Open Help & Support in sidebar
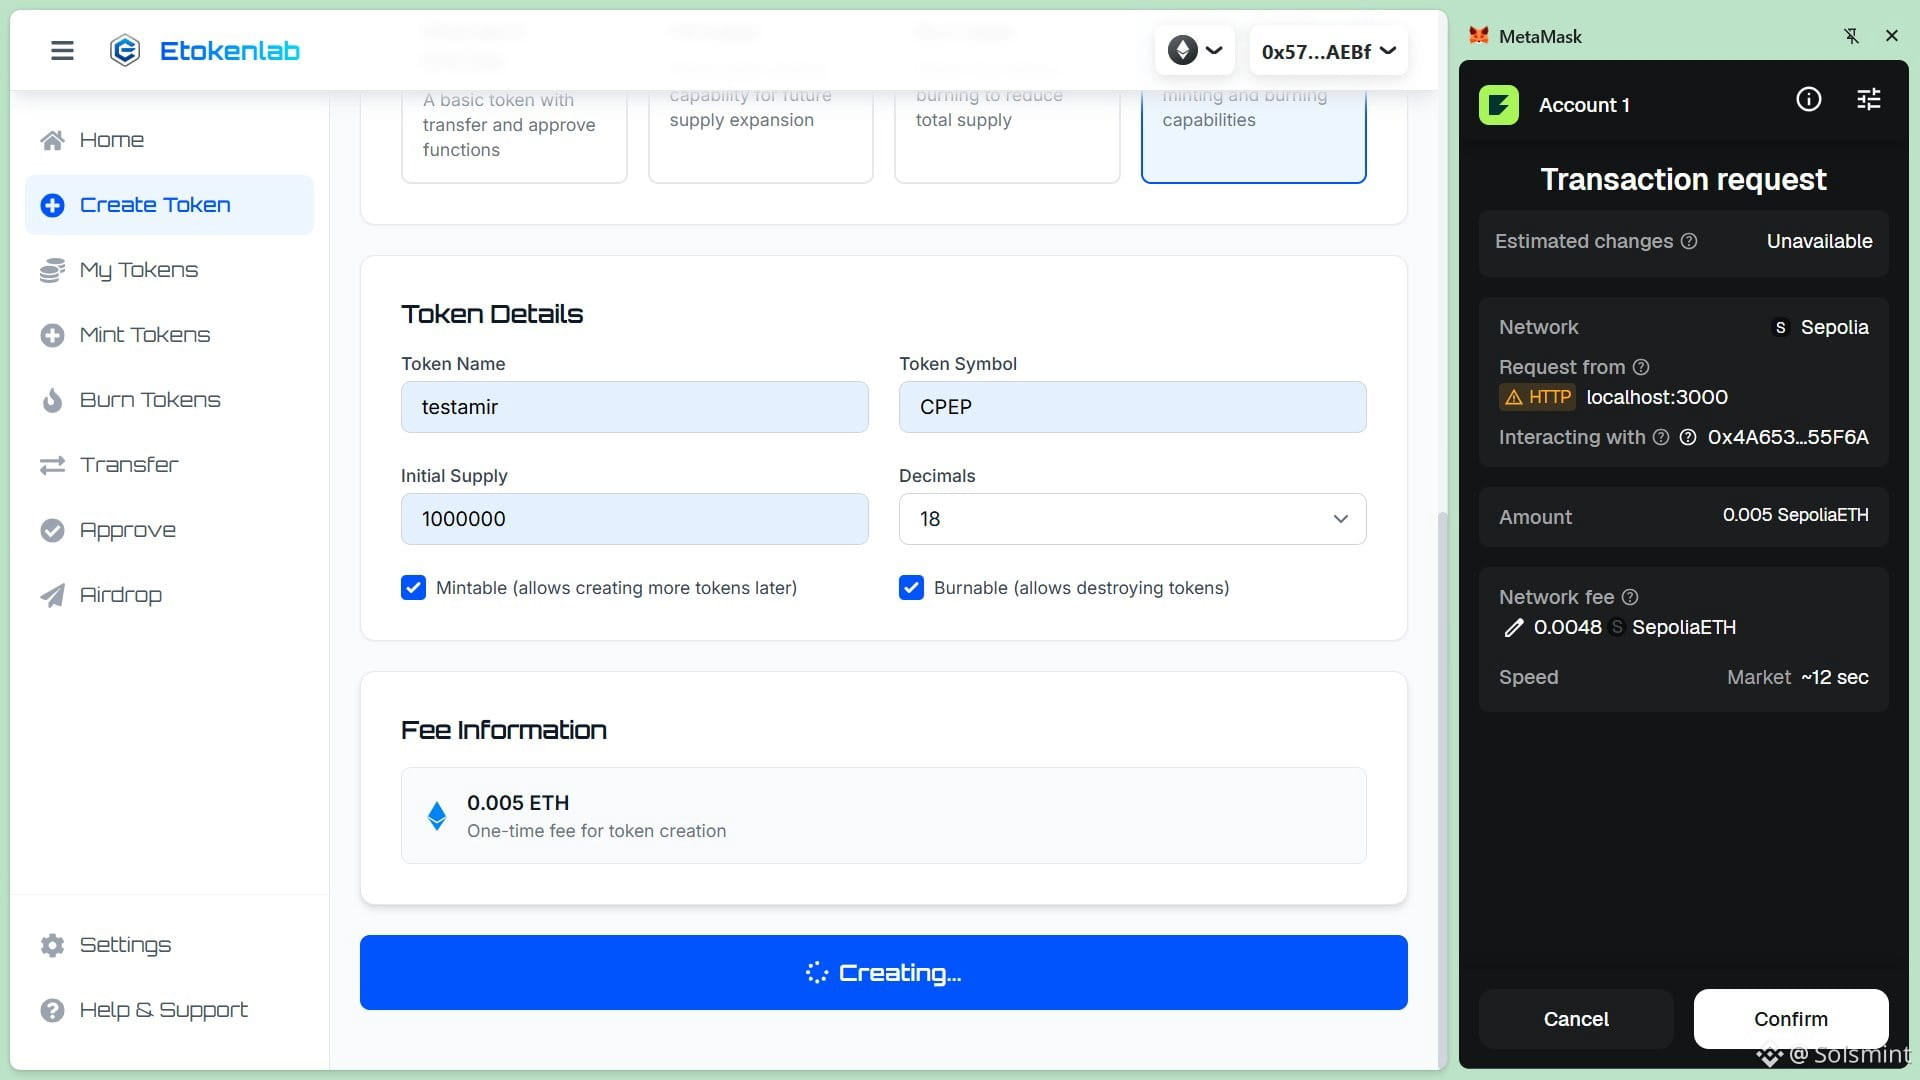The width and height of the screenshot is (1920, 1080). click(169, 1010)
